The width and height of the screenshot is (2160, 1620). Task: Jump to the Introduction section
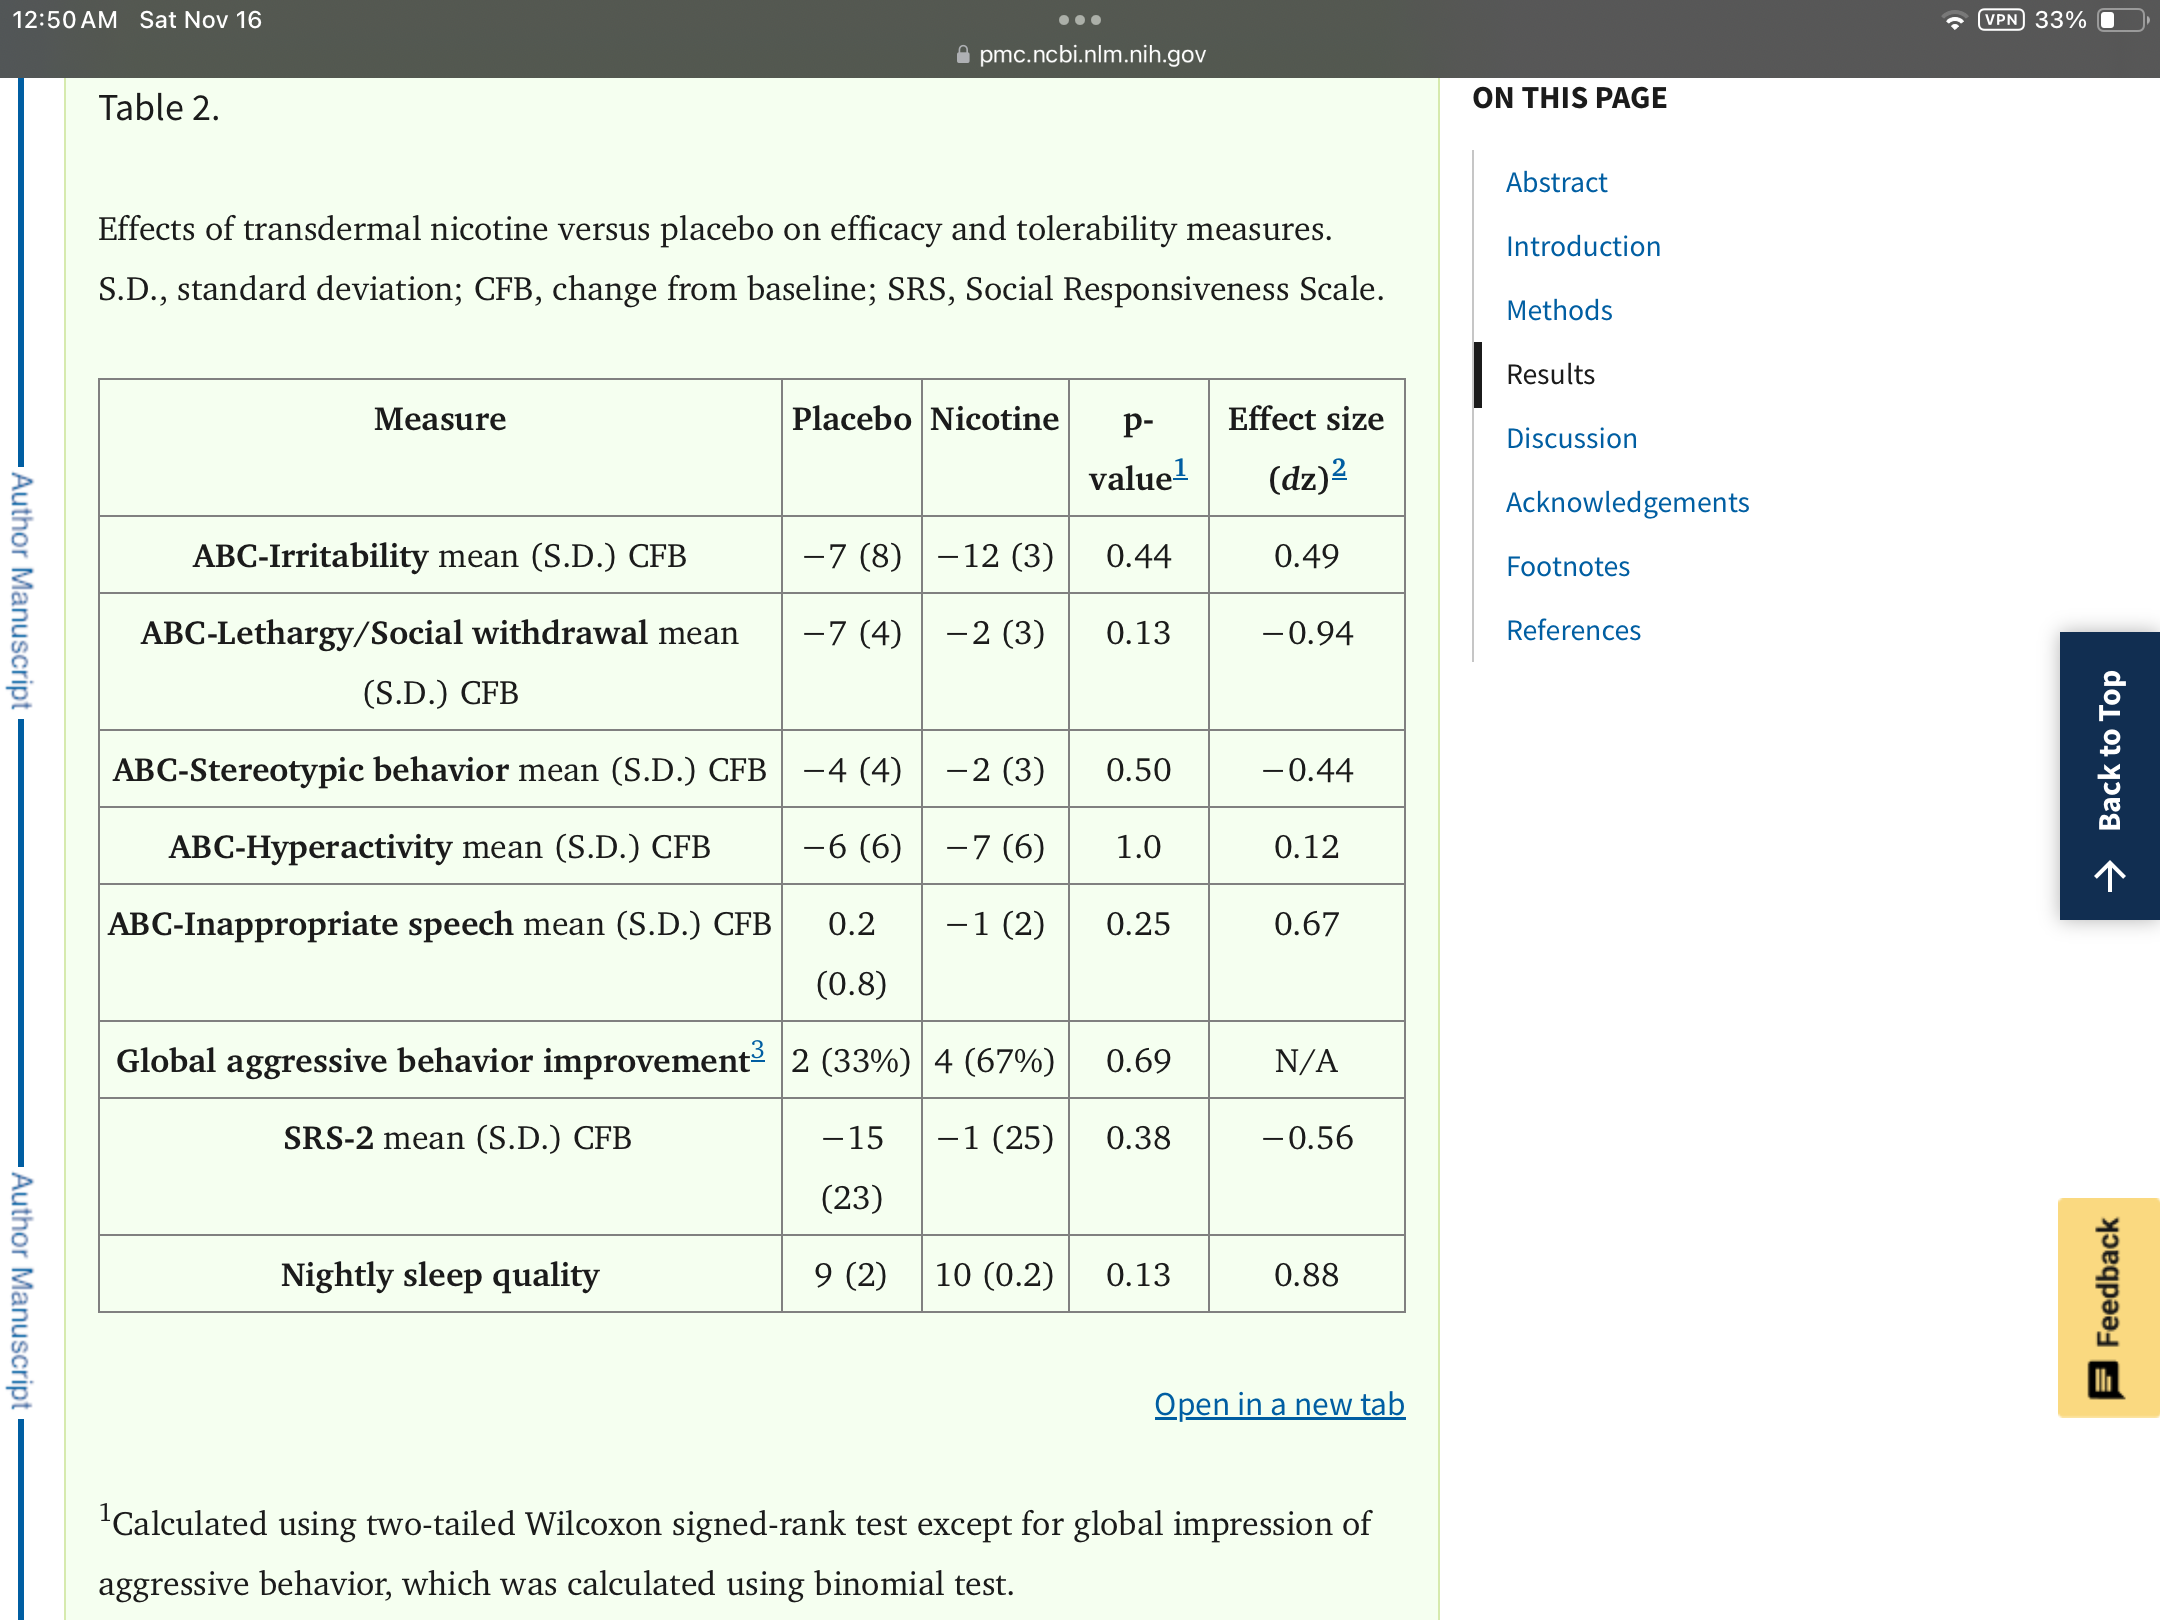1583,246
